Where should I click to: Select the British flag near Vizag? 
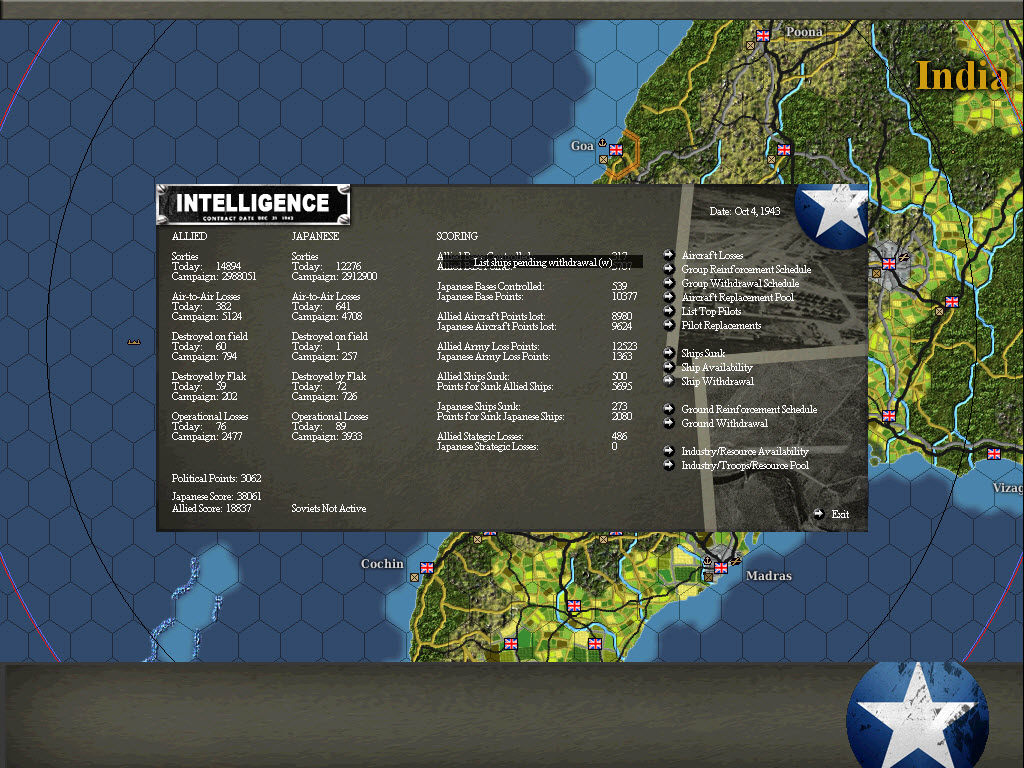[x=994, y=454]
